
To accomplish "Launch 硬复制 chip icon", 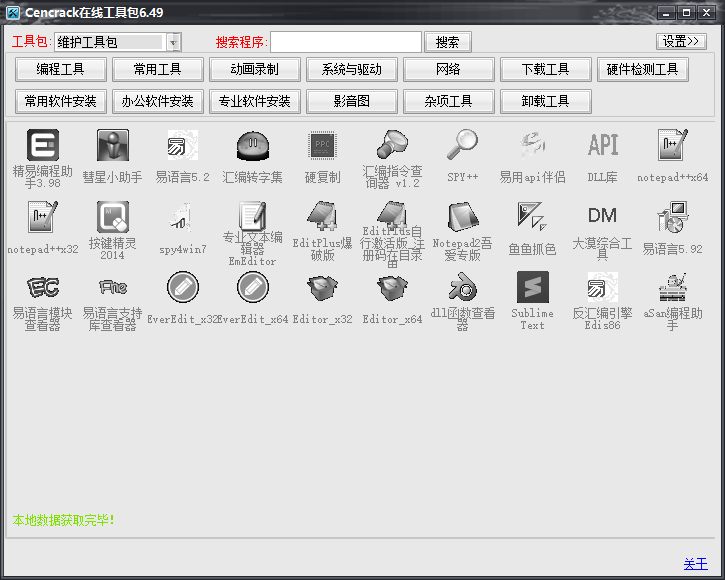I will tap(322, 146).
